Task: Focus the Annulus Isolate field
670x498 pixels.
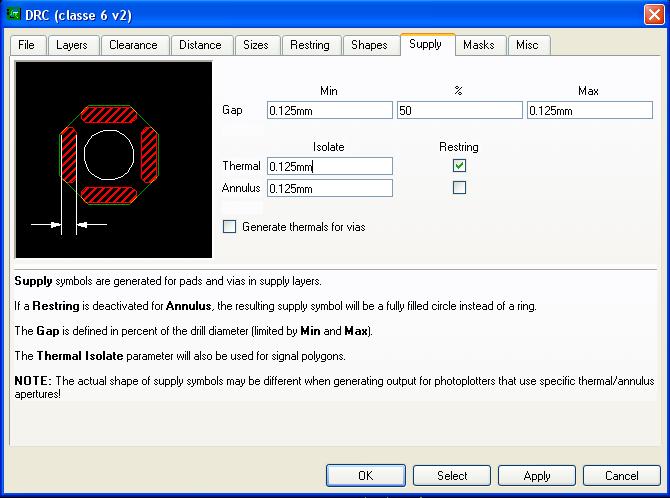Action: 329,188
